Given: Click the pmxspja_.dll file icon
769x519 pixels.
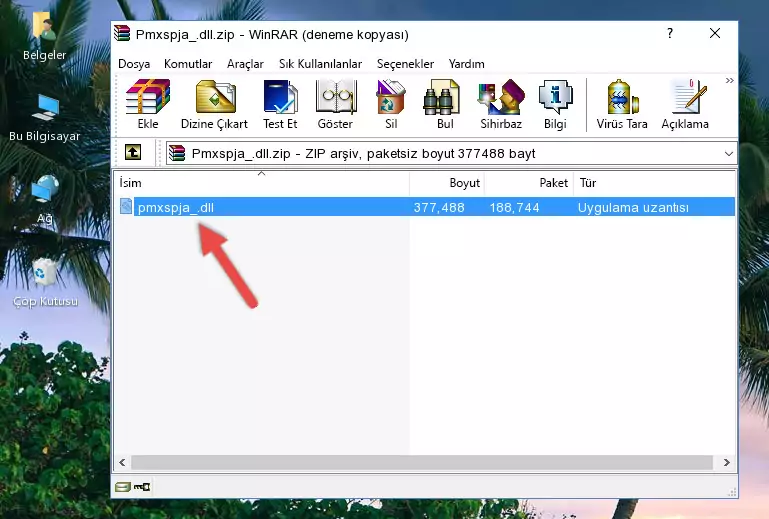Looking at the screenshot, I should click(x=126, y=207).
